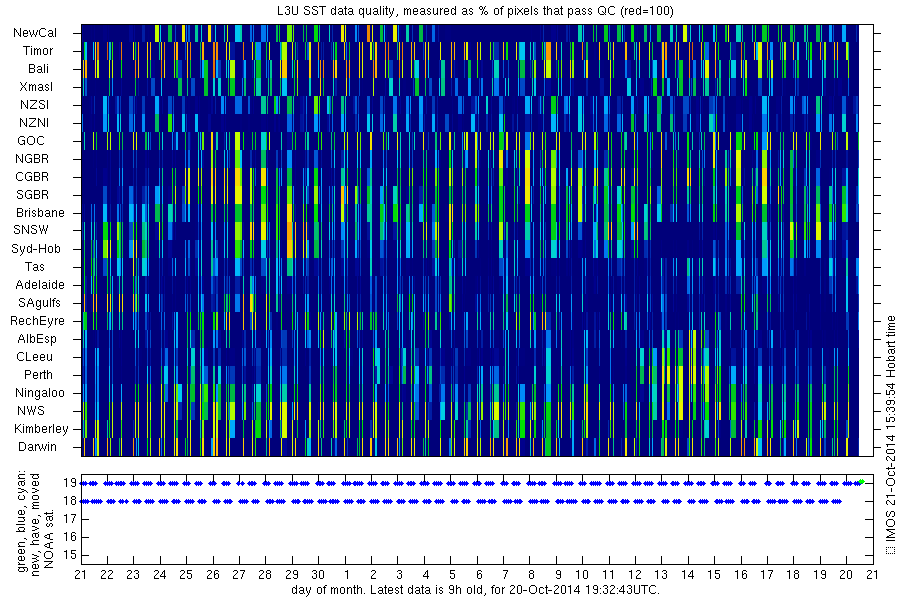Click the Perth row label

[38, 374]
